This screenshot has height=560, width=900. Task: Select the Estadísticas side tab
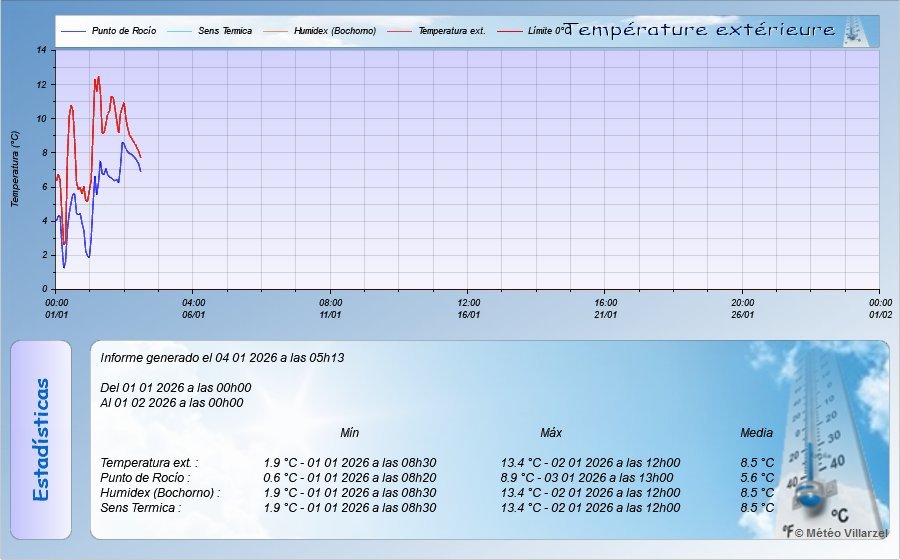(41, 440)
